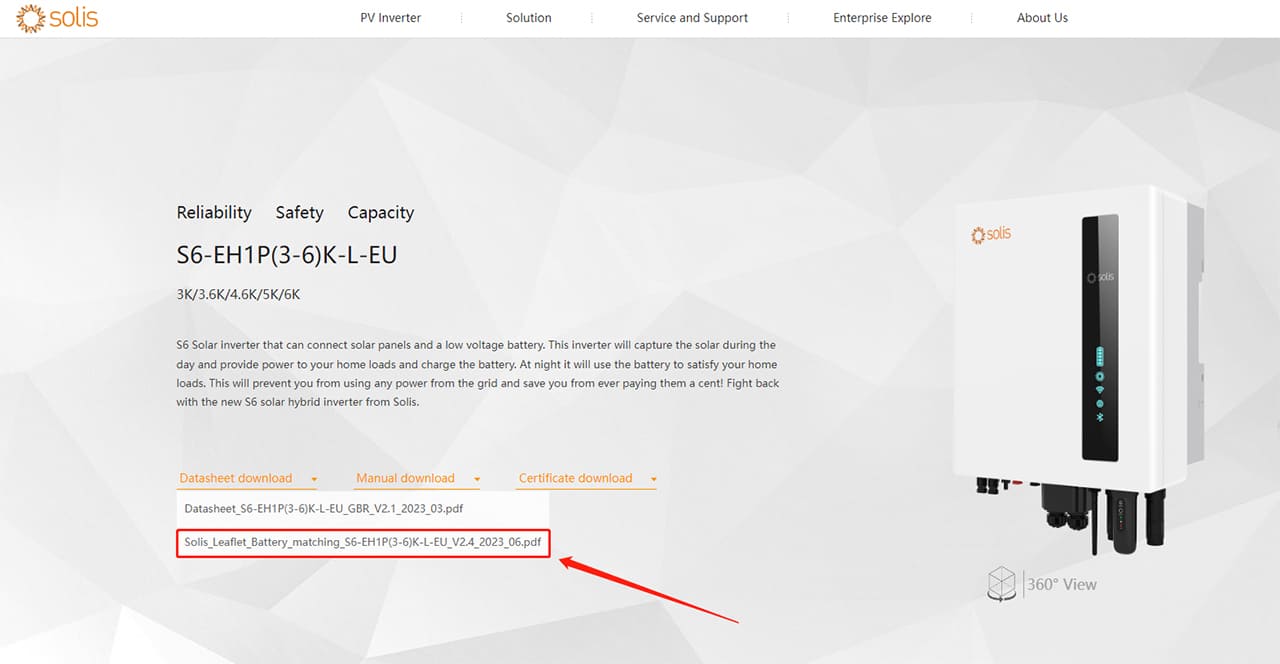Open the Enterprise Explore menu
1280x664 pixels.
882,18
